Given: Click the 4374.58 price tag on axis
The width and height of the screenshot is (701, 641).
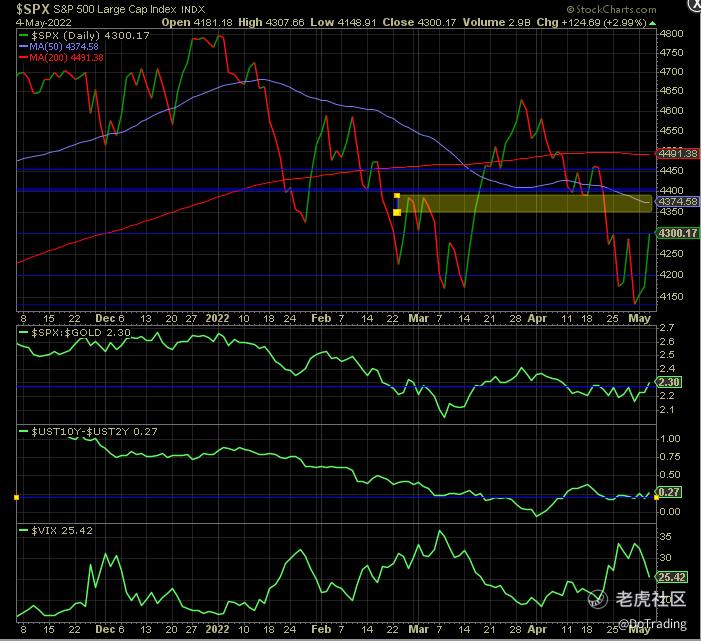Looking at the screenshot, I should point(678,202).
